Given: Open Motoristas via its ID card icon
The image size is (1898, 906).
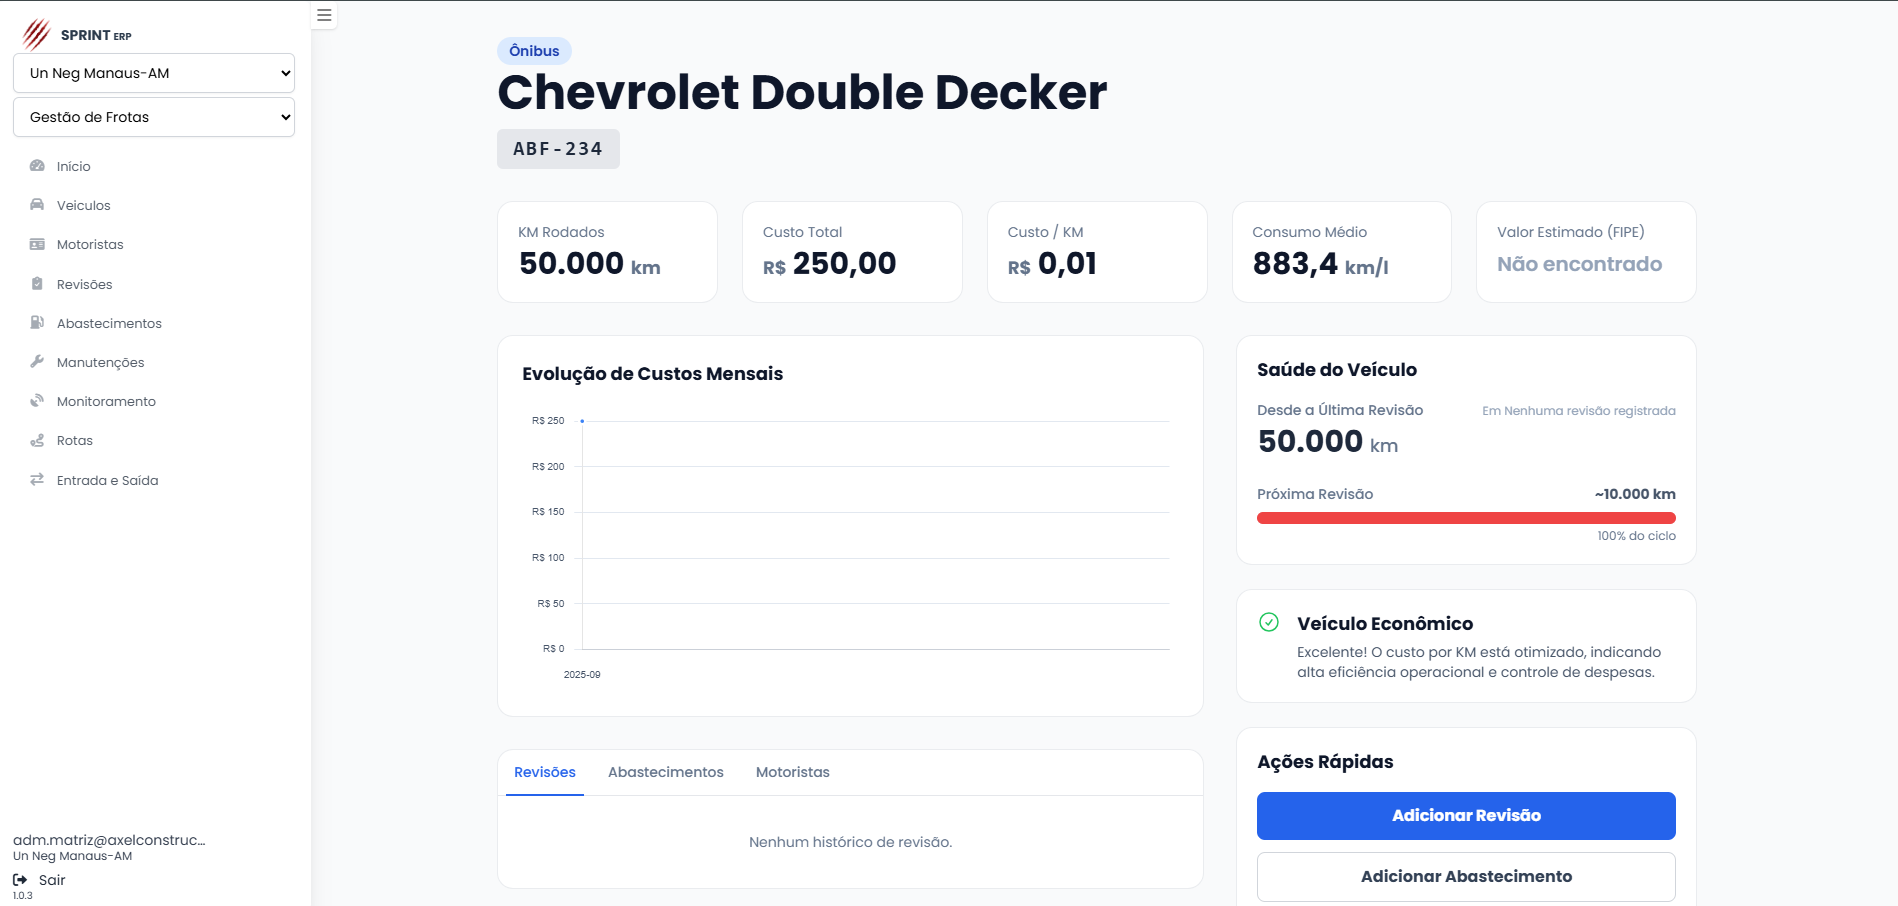Looking at the screenshot, I should (37, 244).
